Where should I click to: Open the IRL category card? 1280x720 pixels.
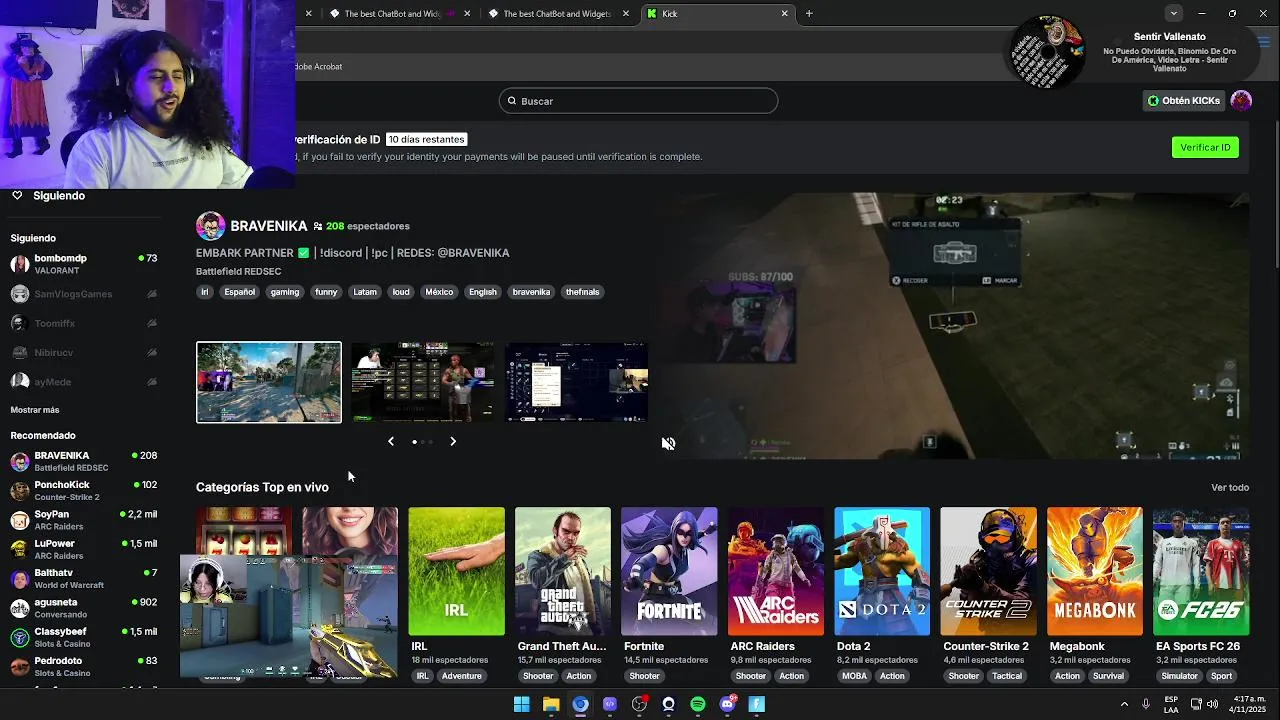point(456,571)
